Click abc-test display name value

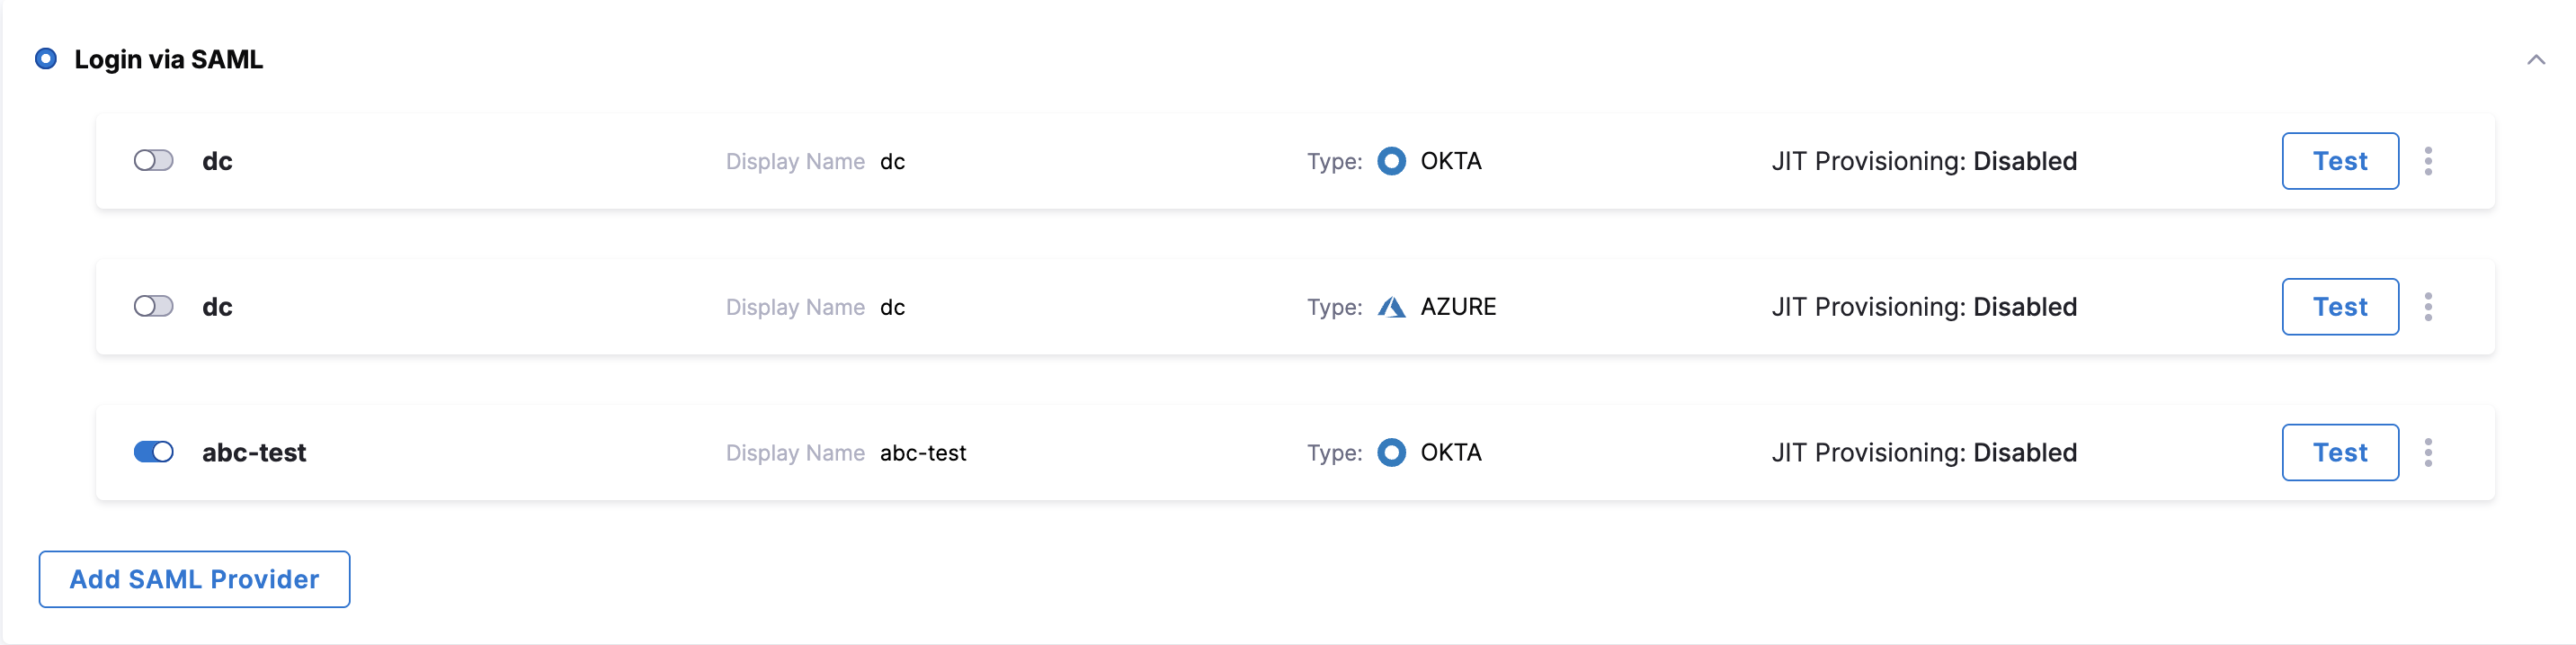pos(923,453)
